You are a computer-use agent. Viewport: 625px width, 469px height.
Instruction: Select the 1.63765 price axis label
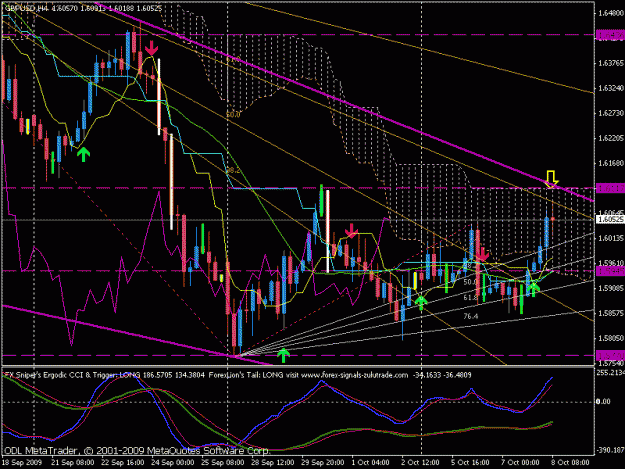[610, 63]
